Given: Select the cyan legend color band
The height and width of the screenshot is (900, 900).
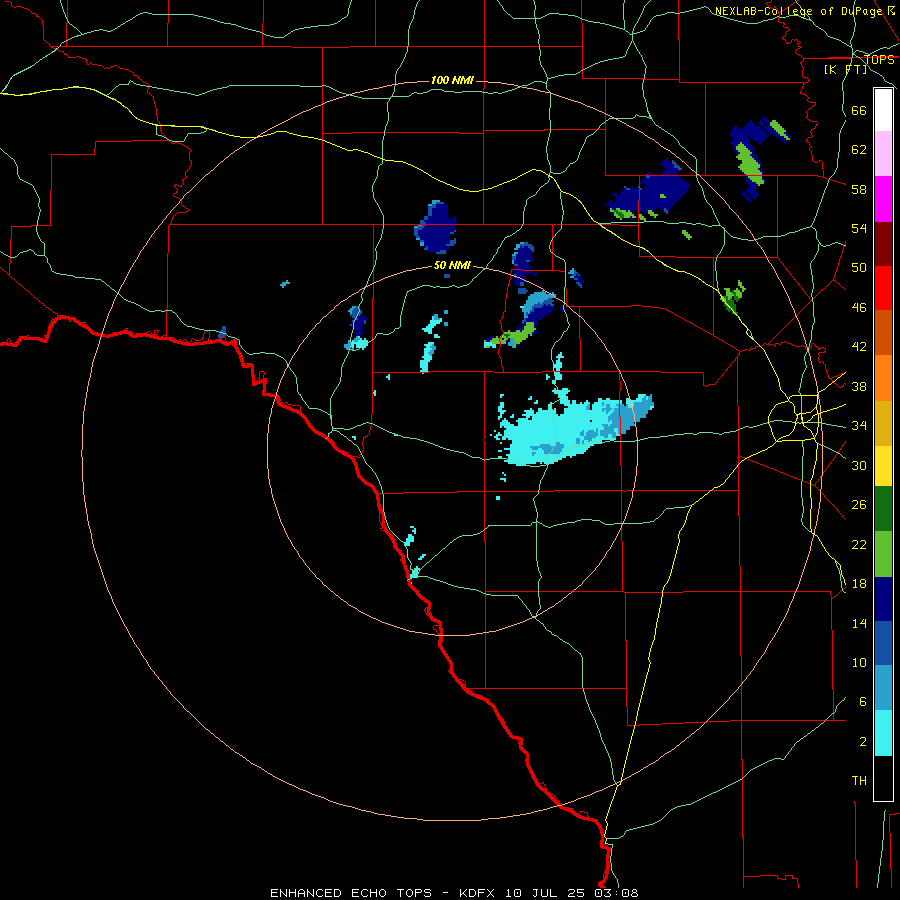Looking at the screenshot, I should coord(883,733).
